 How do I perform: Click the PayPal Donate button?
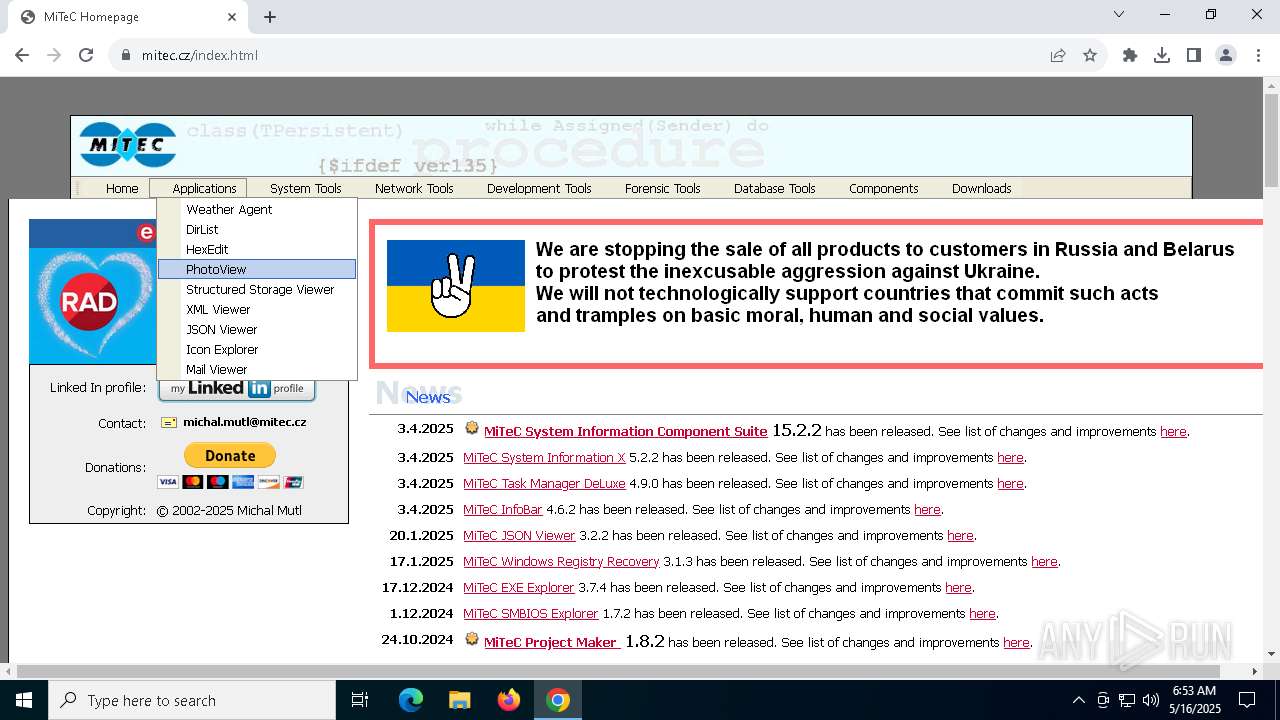[x=230, y=455]
